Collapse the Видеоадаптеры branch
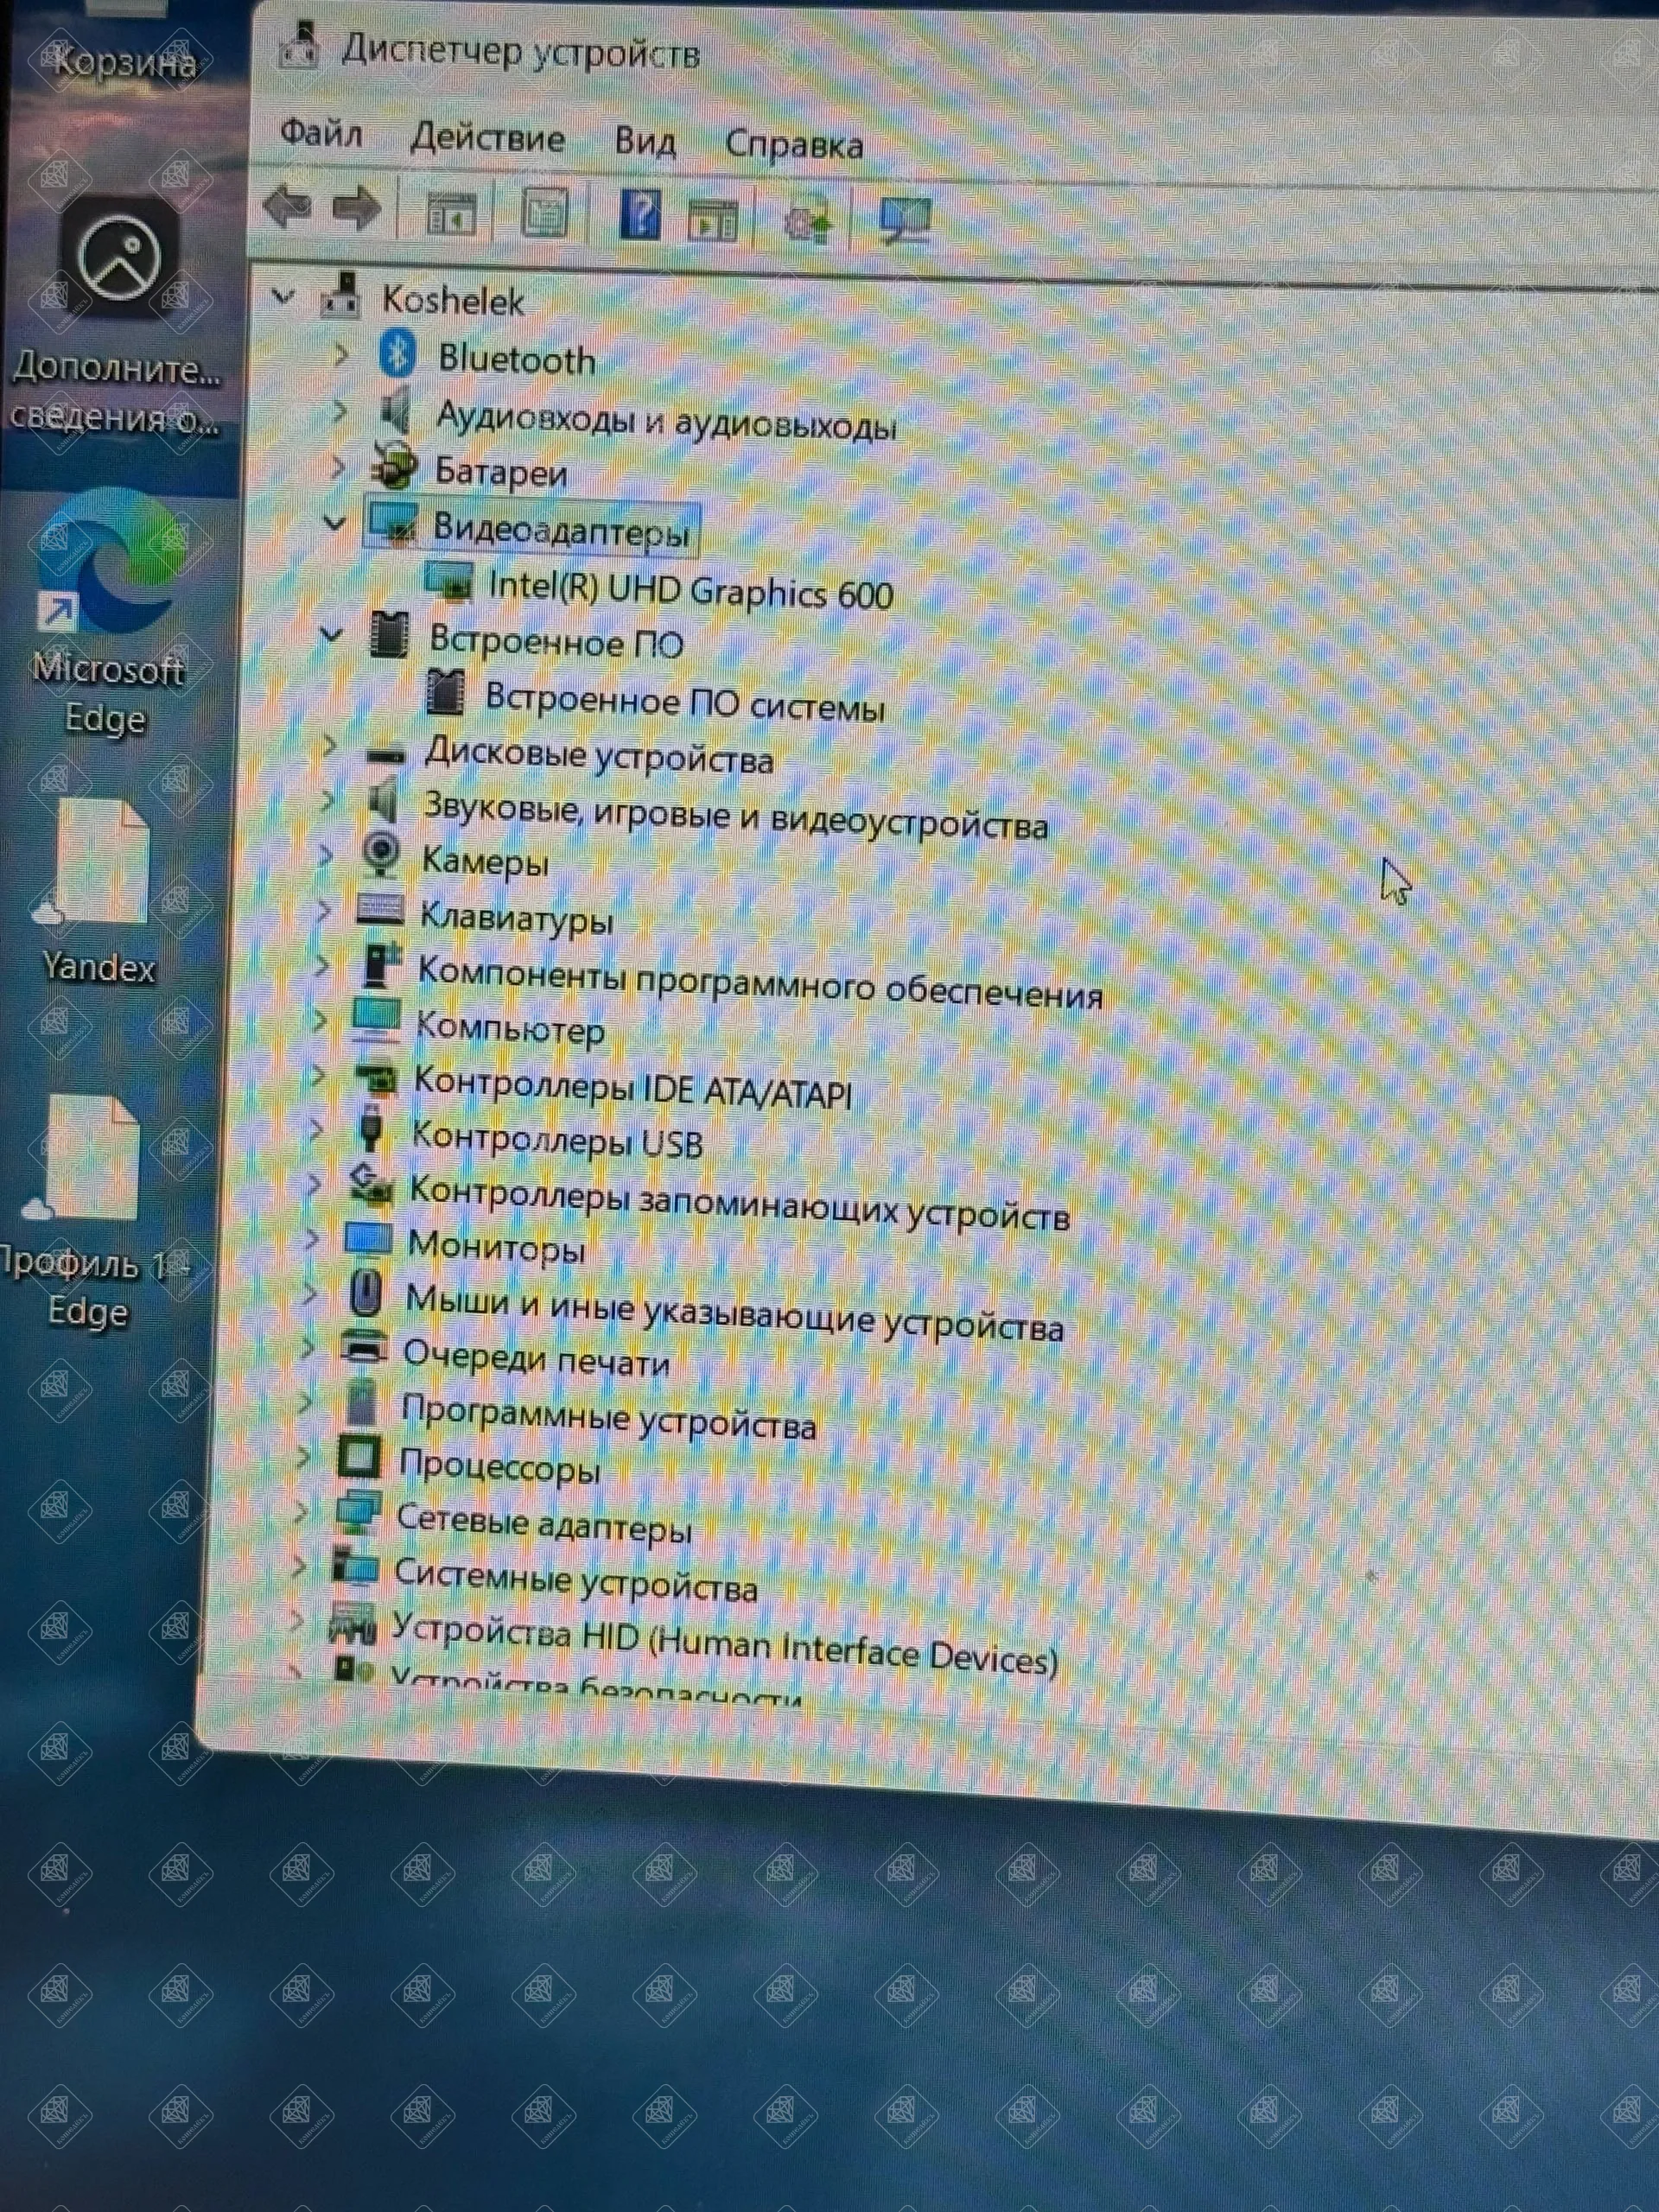The width and height of the screenshot is (1659, 2212). pyautogui.click(x=334, y=523)
